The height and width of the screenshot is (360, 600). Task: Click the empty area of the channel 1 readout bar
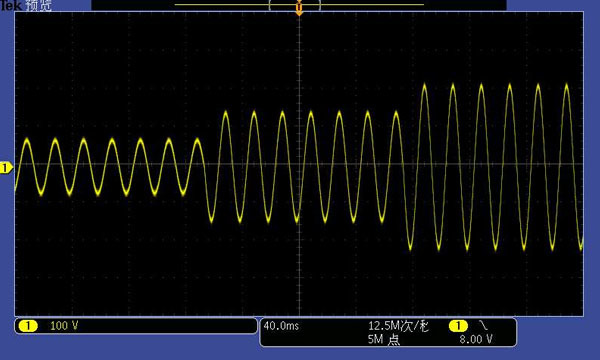[166, 326]
